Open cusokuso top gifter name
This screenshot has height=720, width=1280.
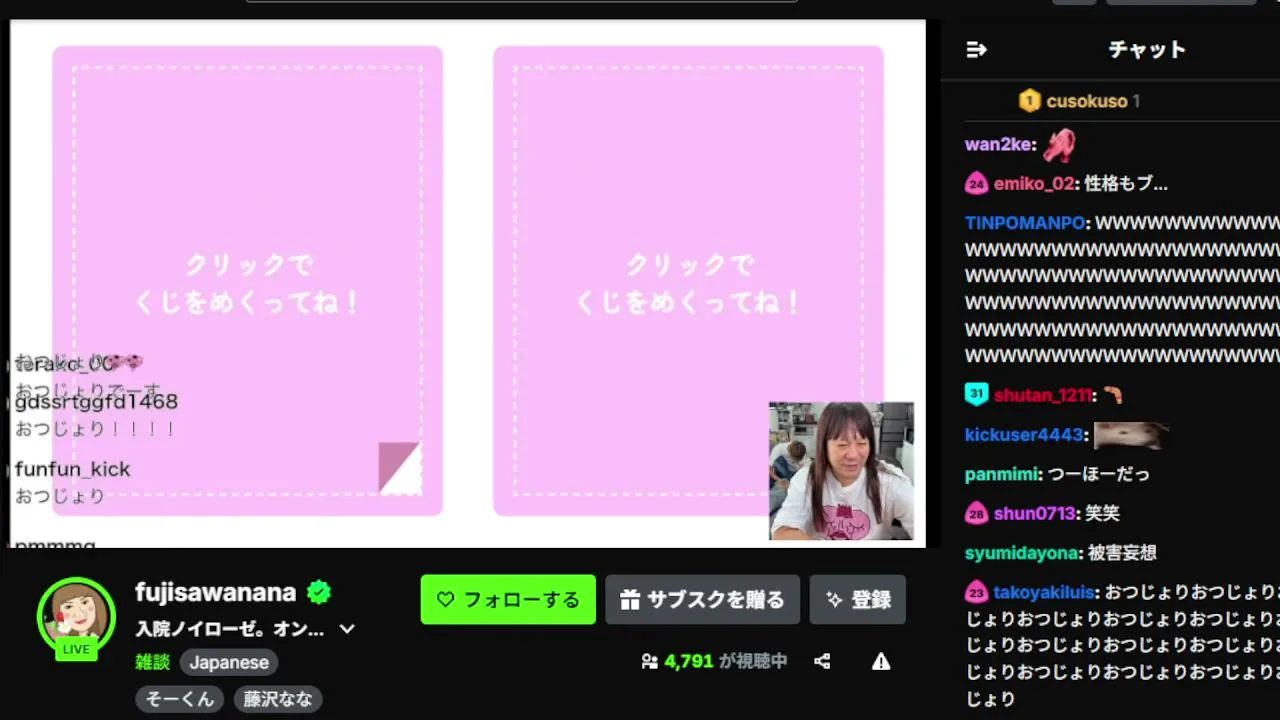point(1086,101)
